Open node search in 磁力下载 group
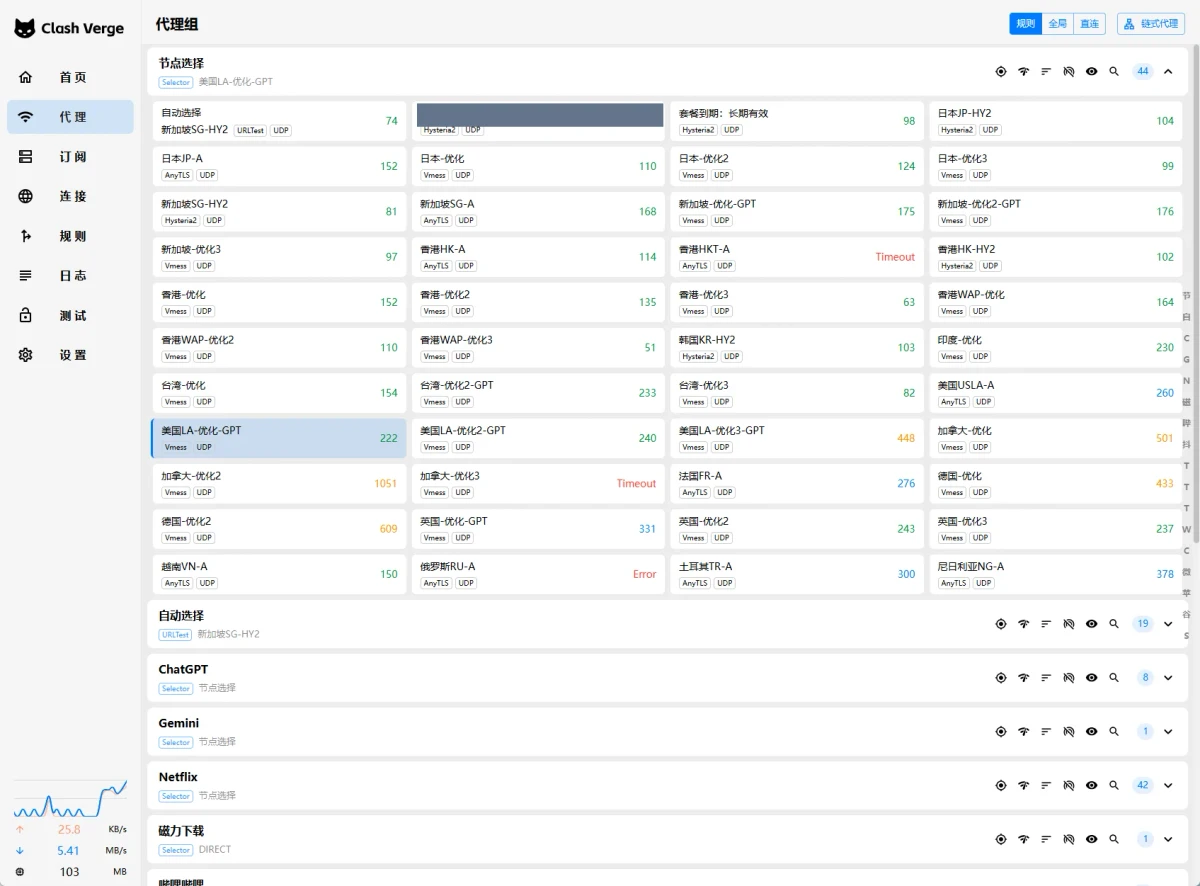 pyautogui.click(x=1114, y=840)
